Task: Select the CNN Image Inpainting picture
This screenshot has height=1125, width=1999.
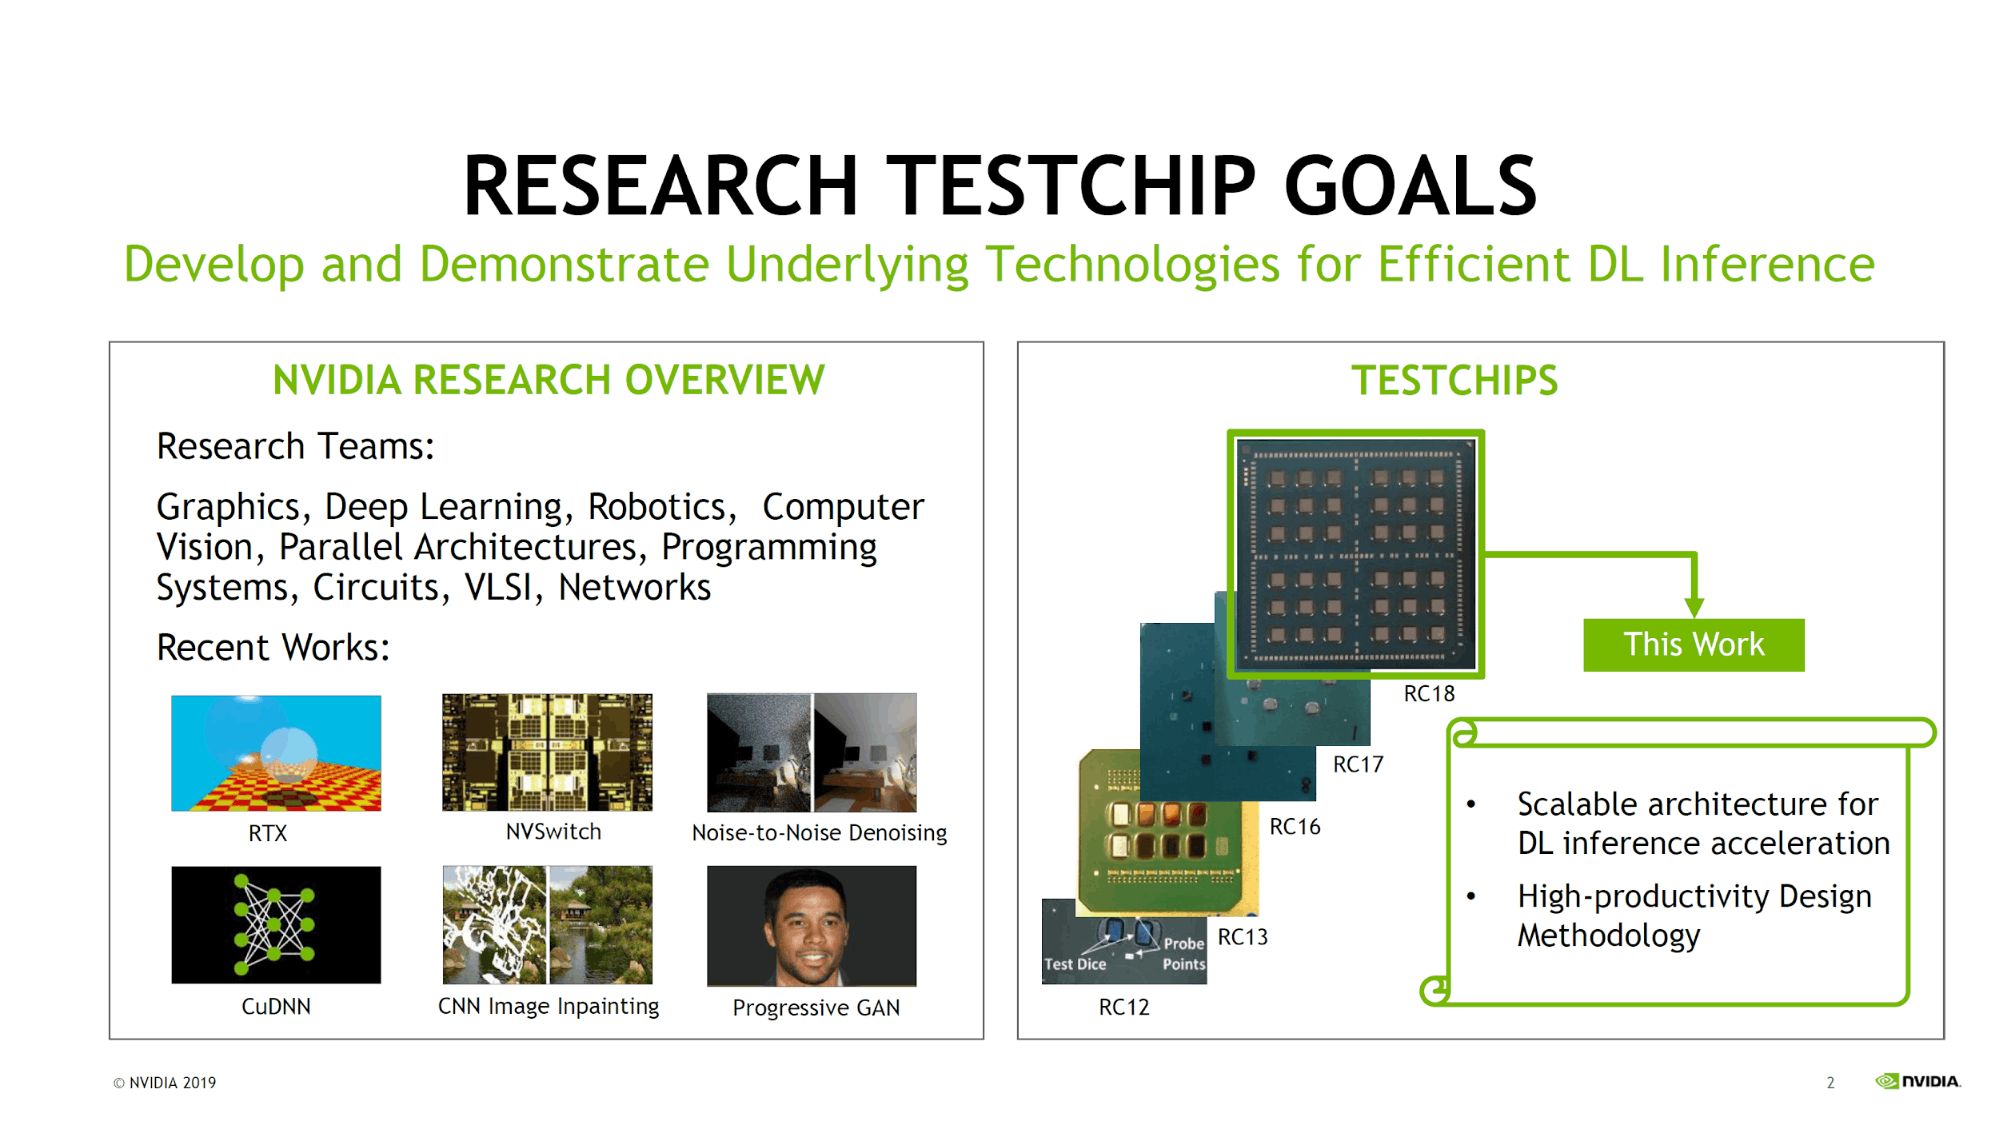Action: click(x=547, y=924)
